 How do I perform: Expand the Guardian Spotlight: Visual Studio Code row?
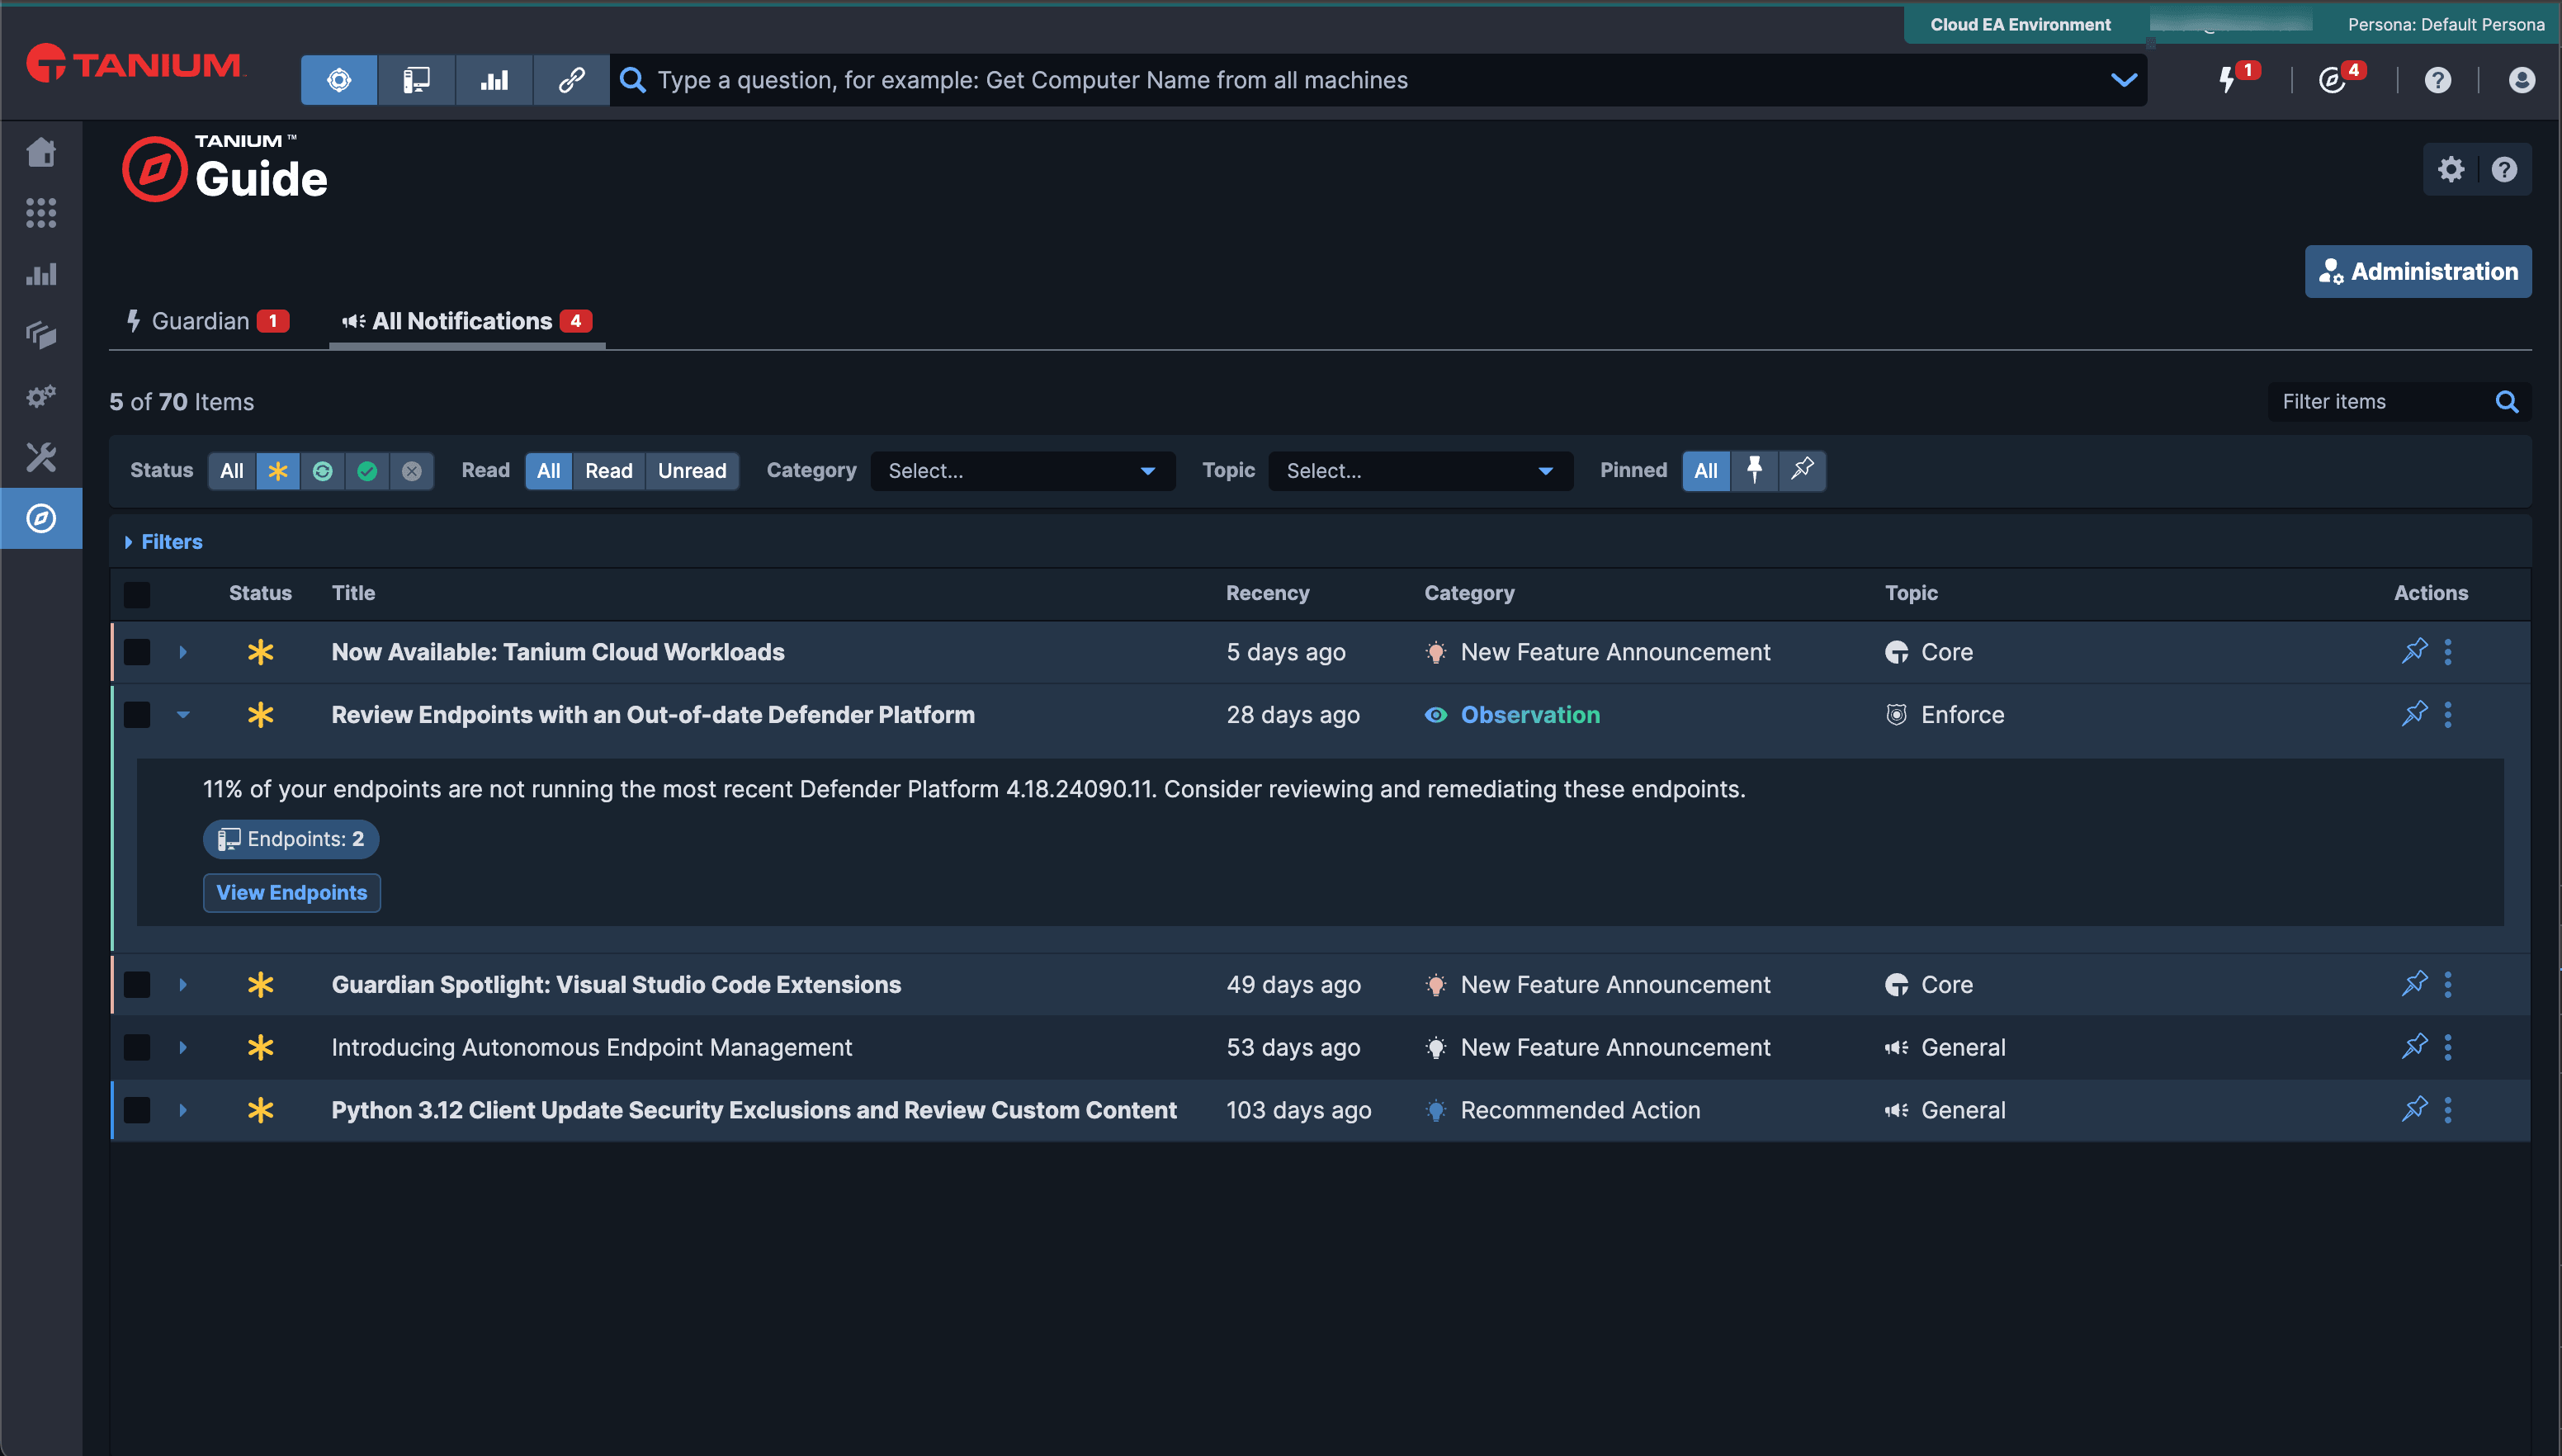click(183, 985)
